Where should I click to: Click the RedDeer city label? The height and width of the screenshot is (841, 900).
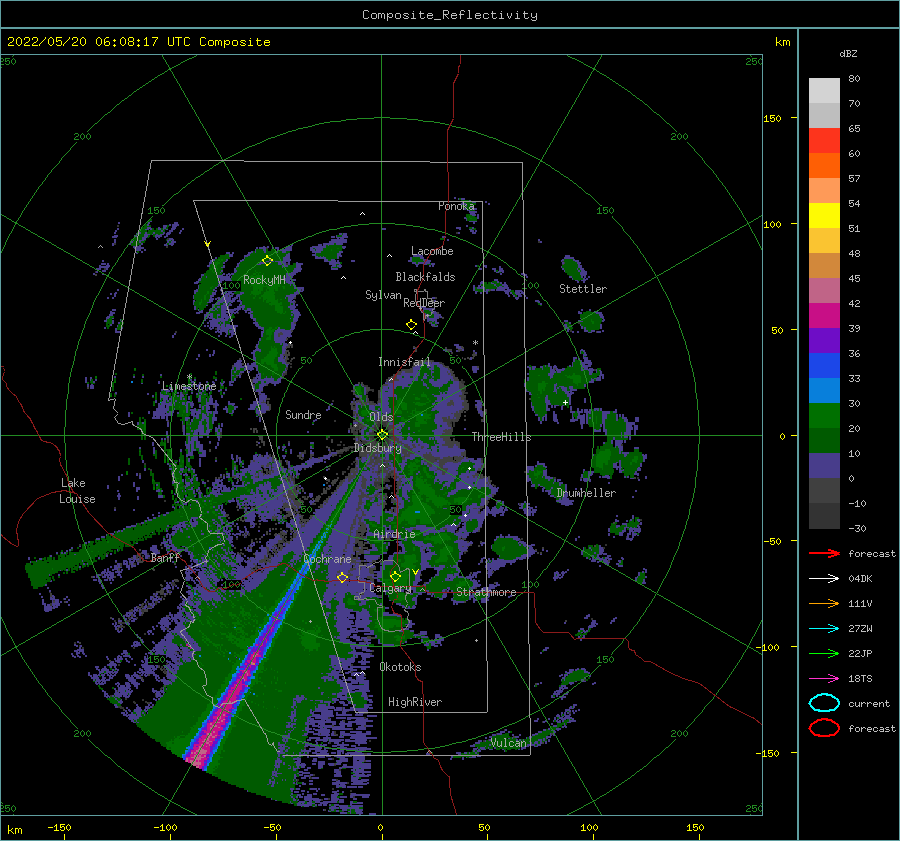[x=424, y=303]
